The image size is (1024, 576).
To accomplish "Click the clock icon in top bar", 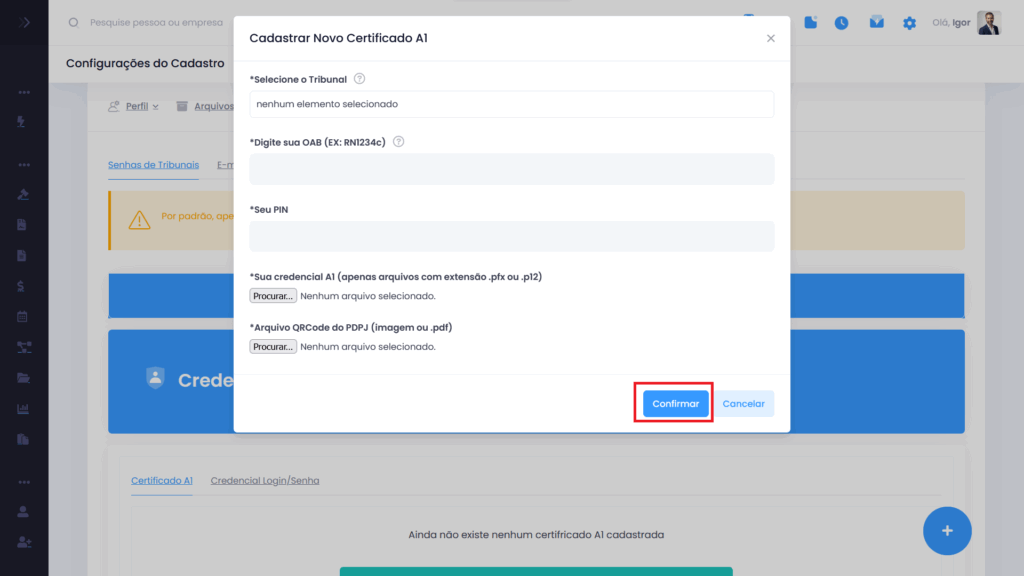I will click(842, 23).
